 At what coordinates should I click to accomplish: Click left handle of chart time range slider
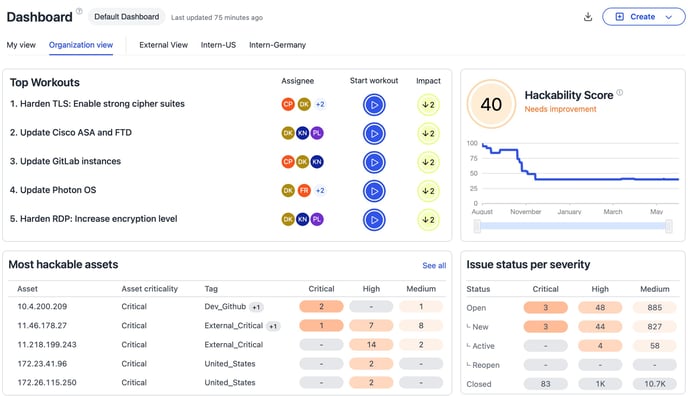coord(477,226)
